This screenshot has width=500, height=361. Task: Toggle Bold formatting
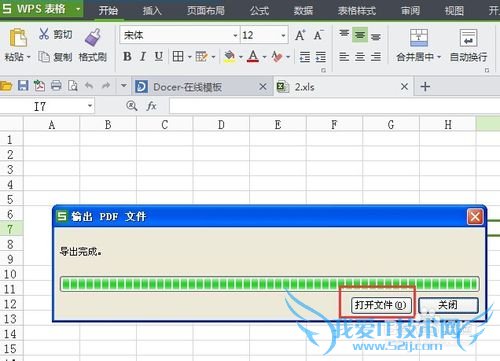(x=127, y=56)
